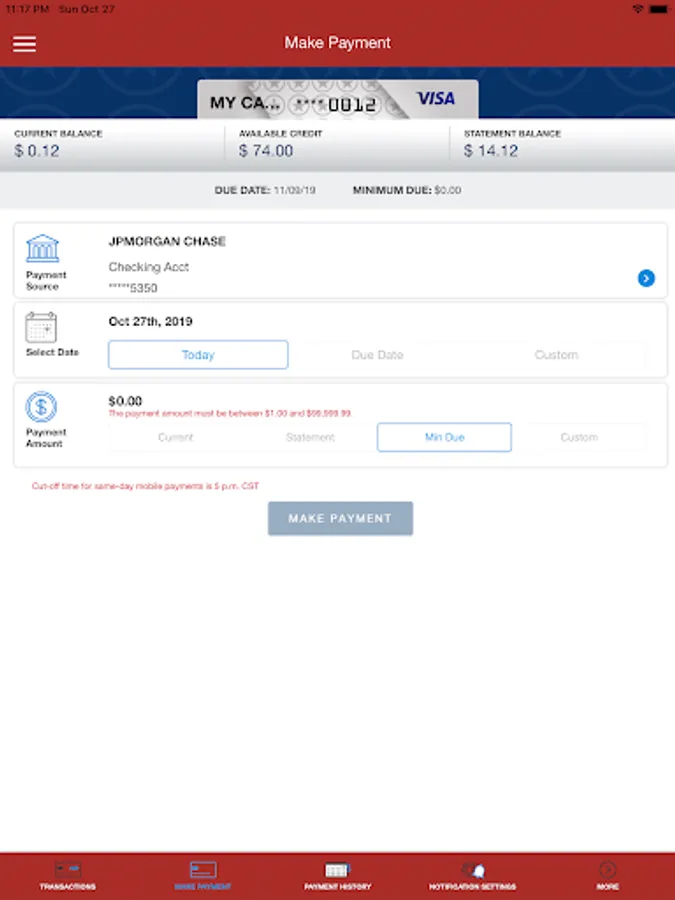Open the Notification Settings tab
Screen dimensions: 675x900
pos(472,875)
